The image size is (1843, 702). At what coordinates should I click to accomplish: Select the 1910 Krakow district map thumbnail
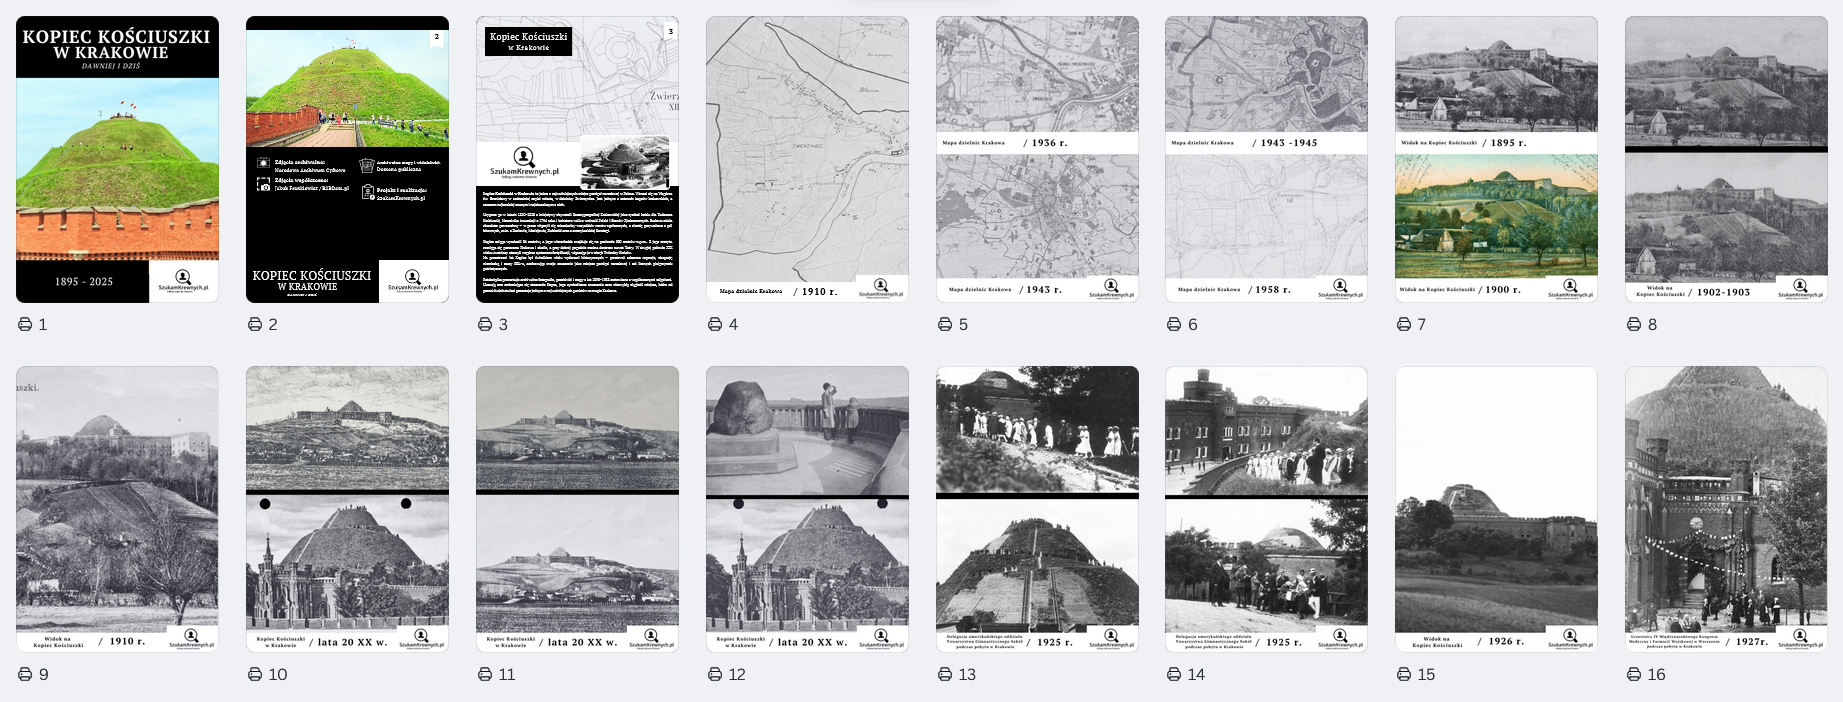[807, 159]
